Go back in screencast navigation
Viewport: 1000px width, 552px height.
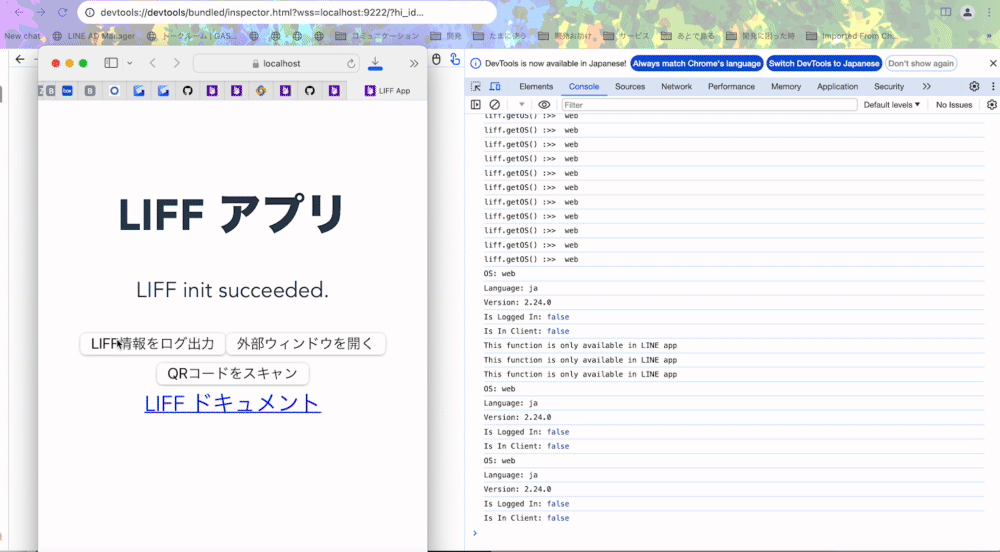click(x=20, y=59)
